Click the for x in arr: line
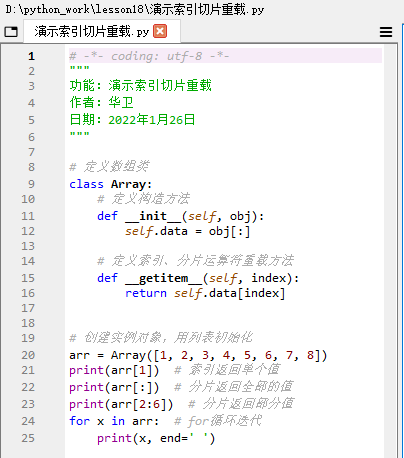 tap(114, 421)
